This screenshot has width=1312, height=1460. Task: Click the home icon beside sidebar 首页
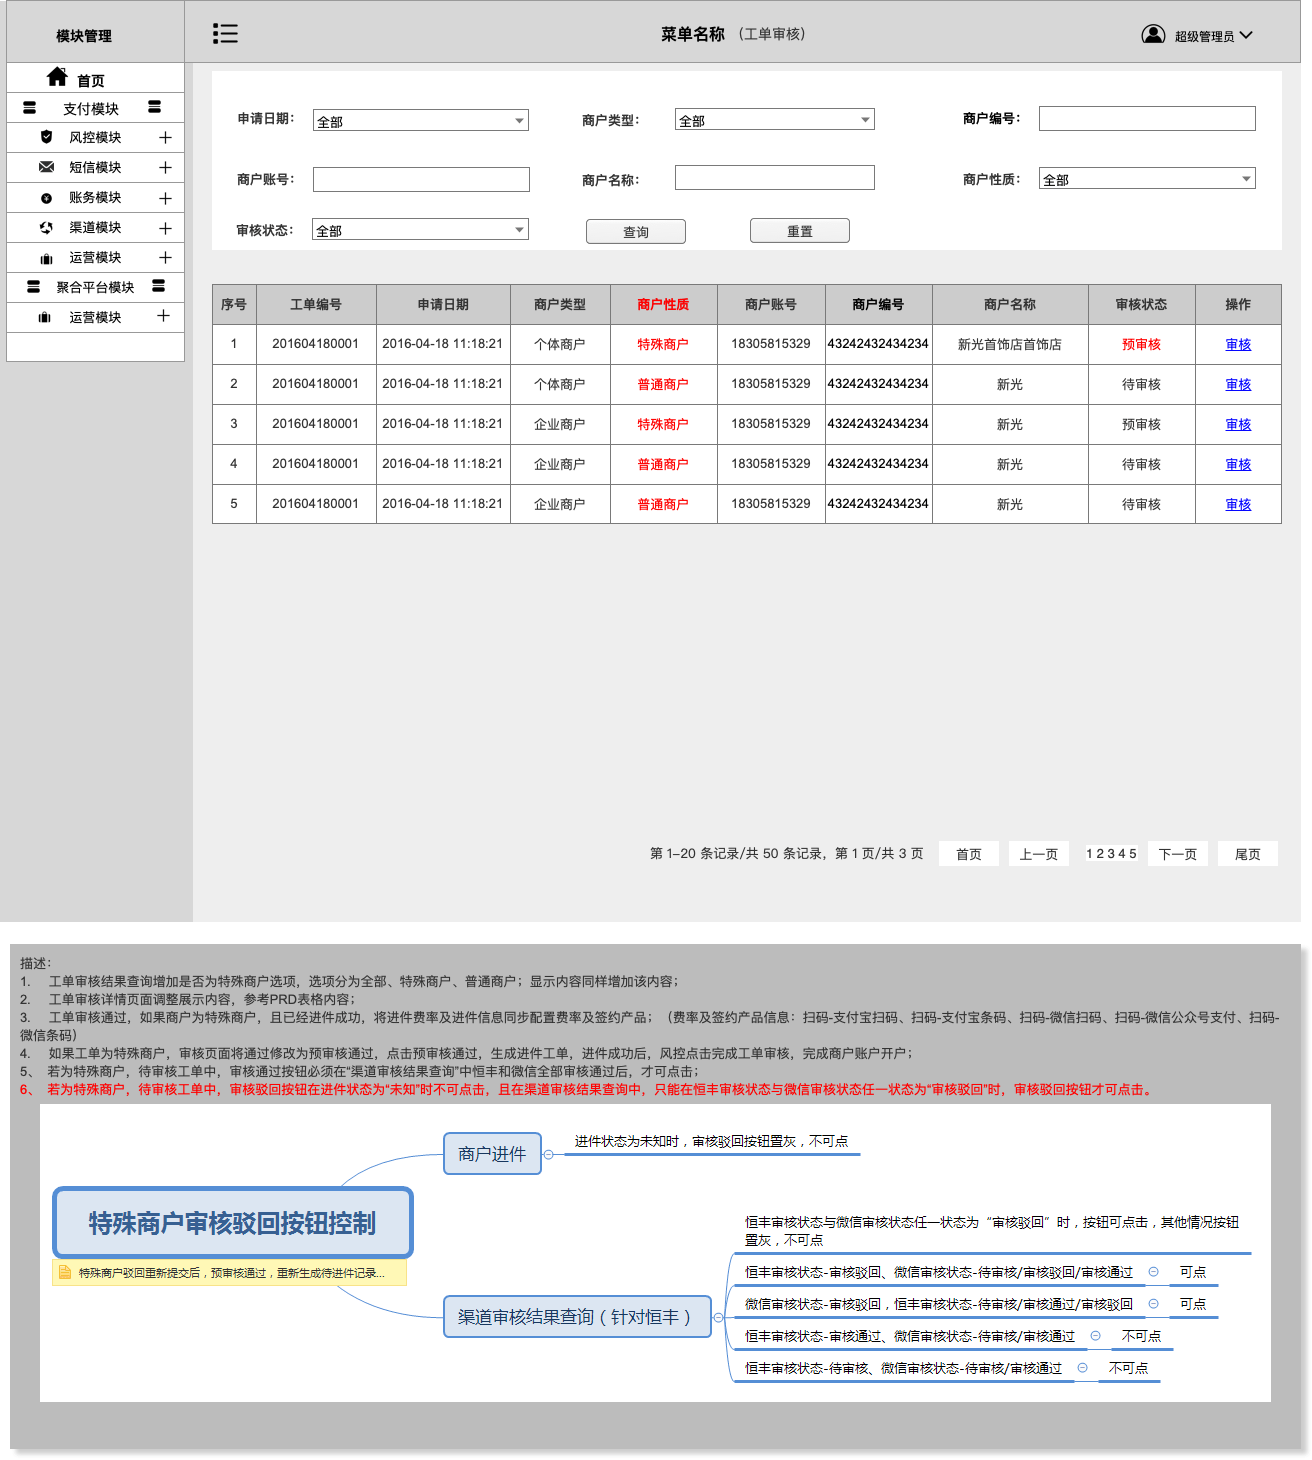(57, 77)
